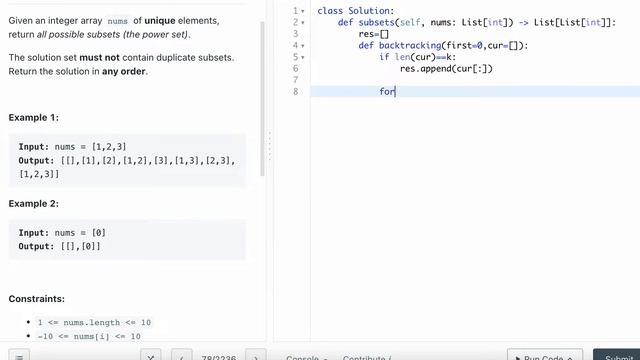Click the problem description scrollbar
The image size is (640, 360).
(262, 99)
